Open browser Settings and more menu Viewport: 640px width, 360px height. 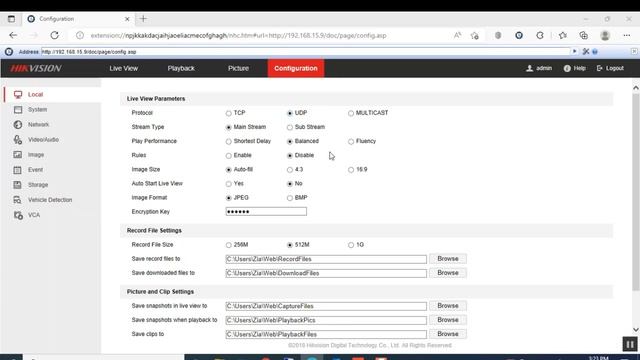(x=627, y=36)
